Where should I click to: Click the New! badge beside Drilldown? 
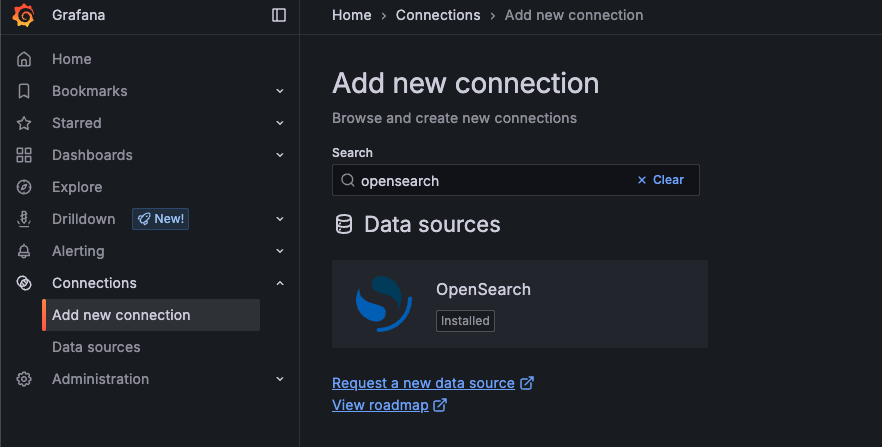[x=160, y=219]
